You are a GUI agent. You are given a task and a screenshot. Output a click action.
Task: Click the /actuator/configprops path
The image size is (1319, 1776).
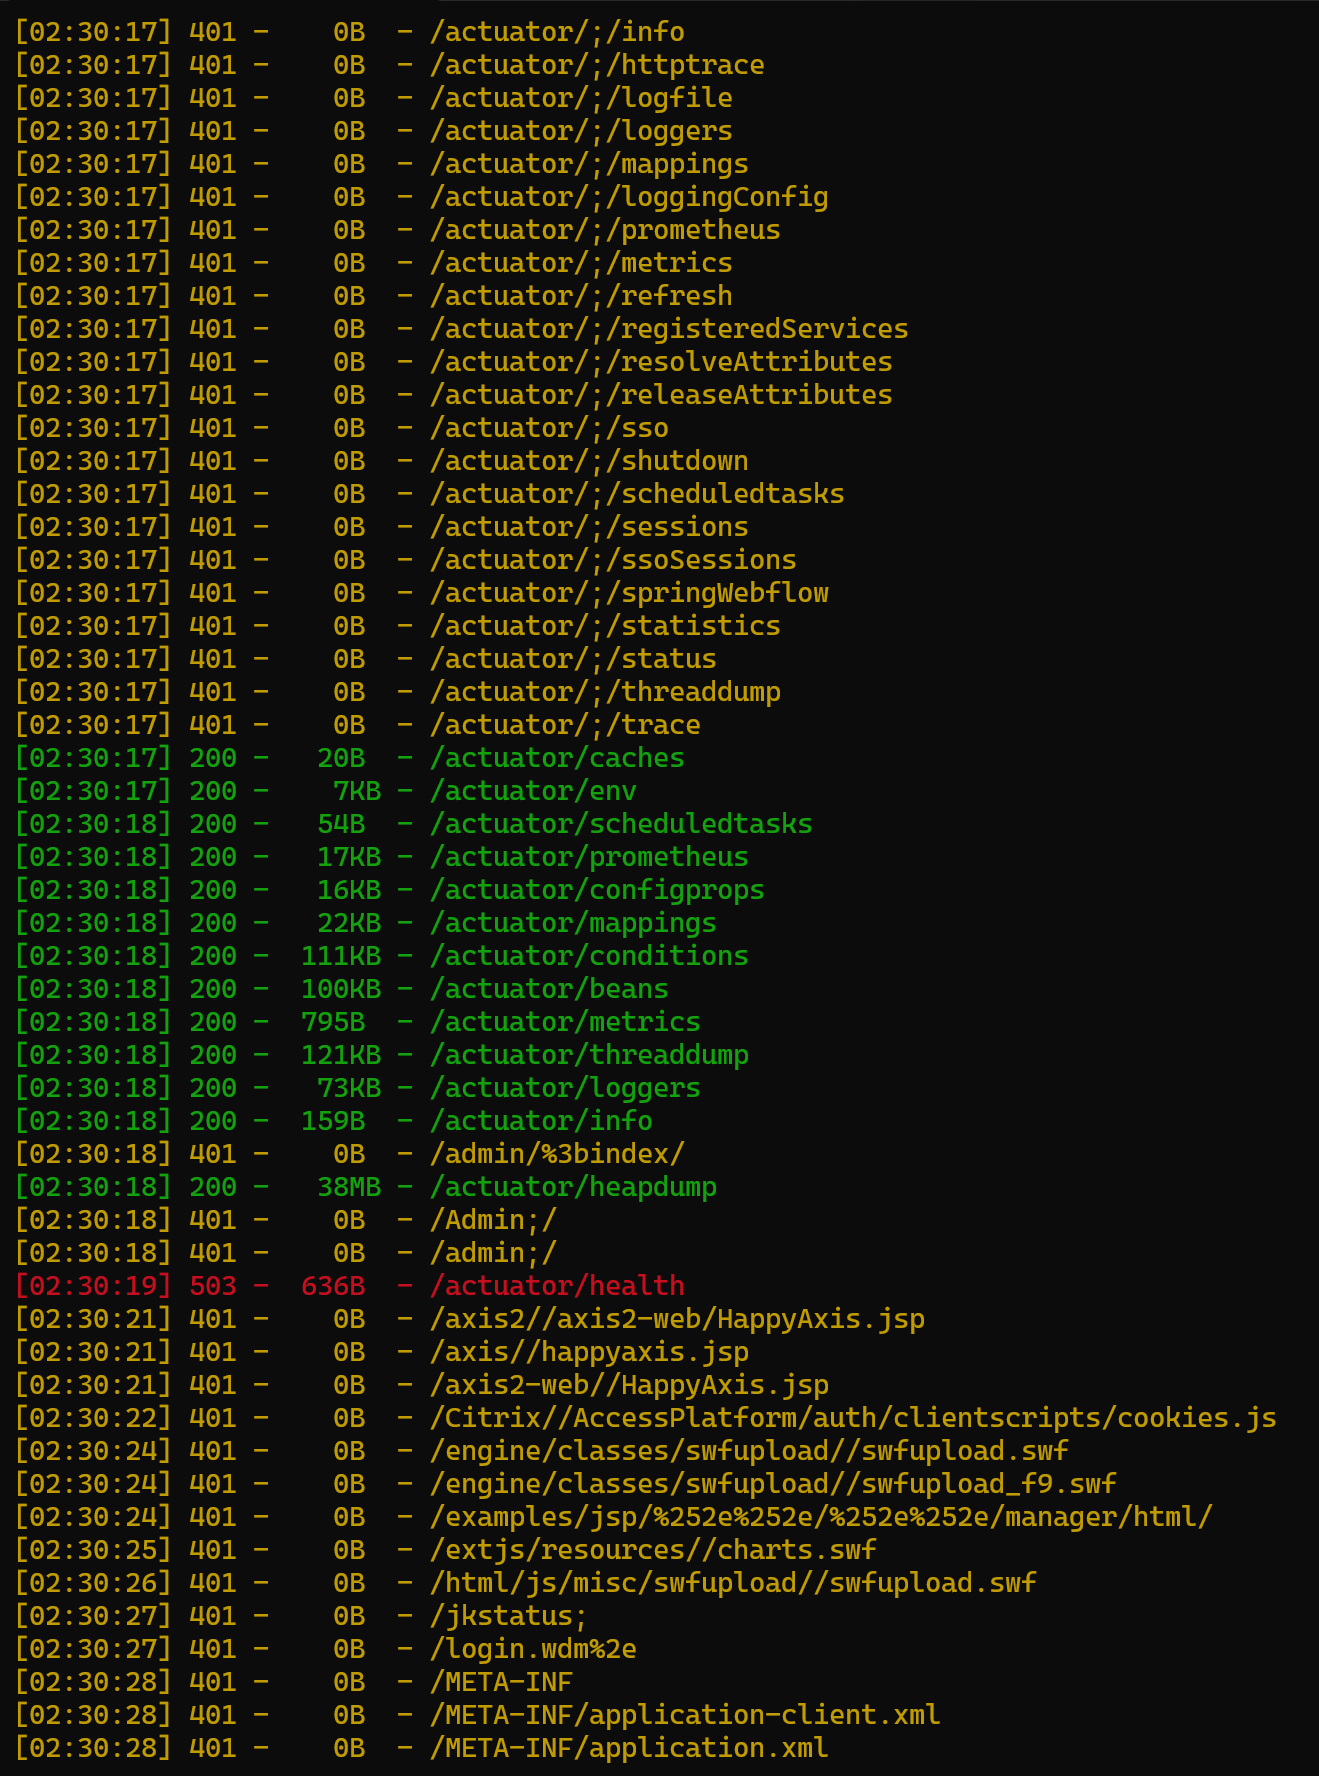point(597,890)
